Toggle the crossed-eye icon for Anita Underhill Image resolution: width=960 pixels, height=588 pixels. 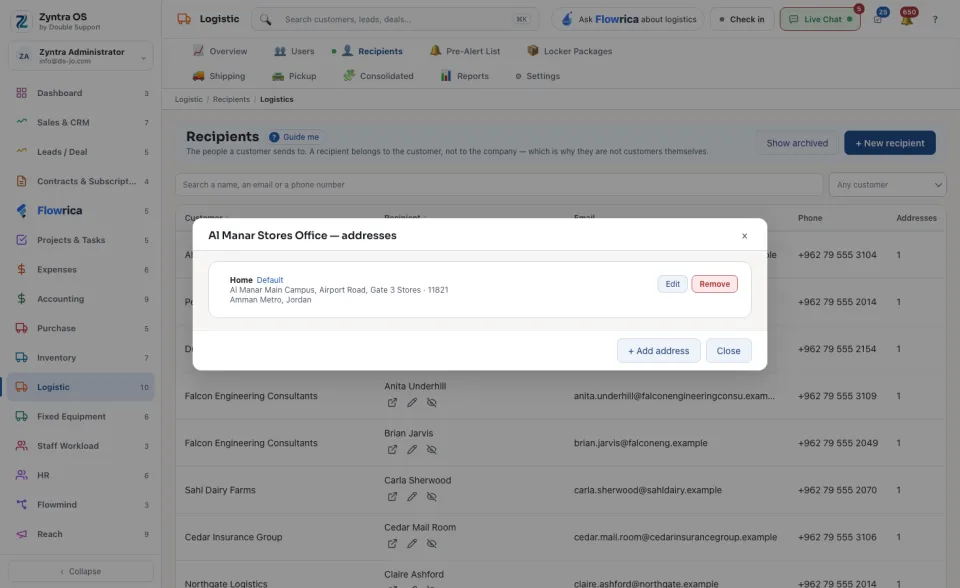432,402
